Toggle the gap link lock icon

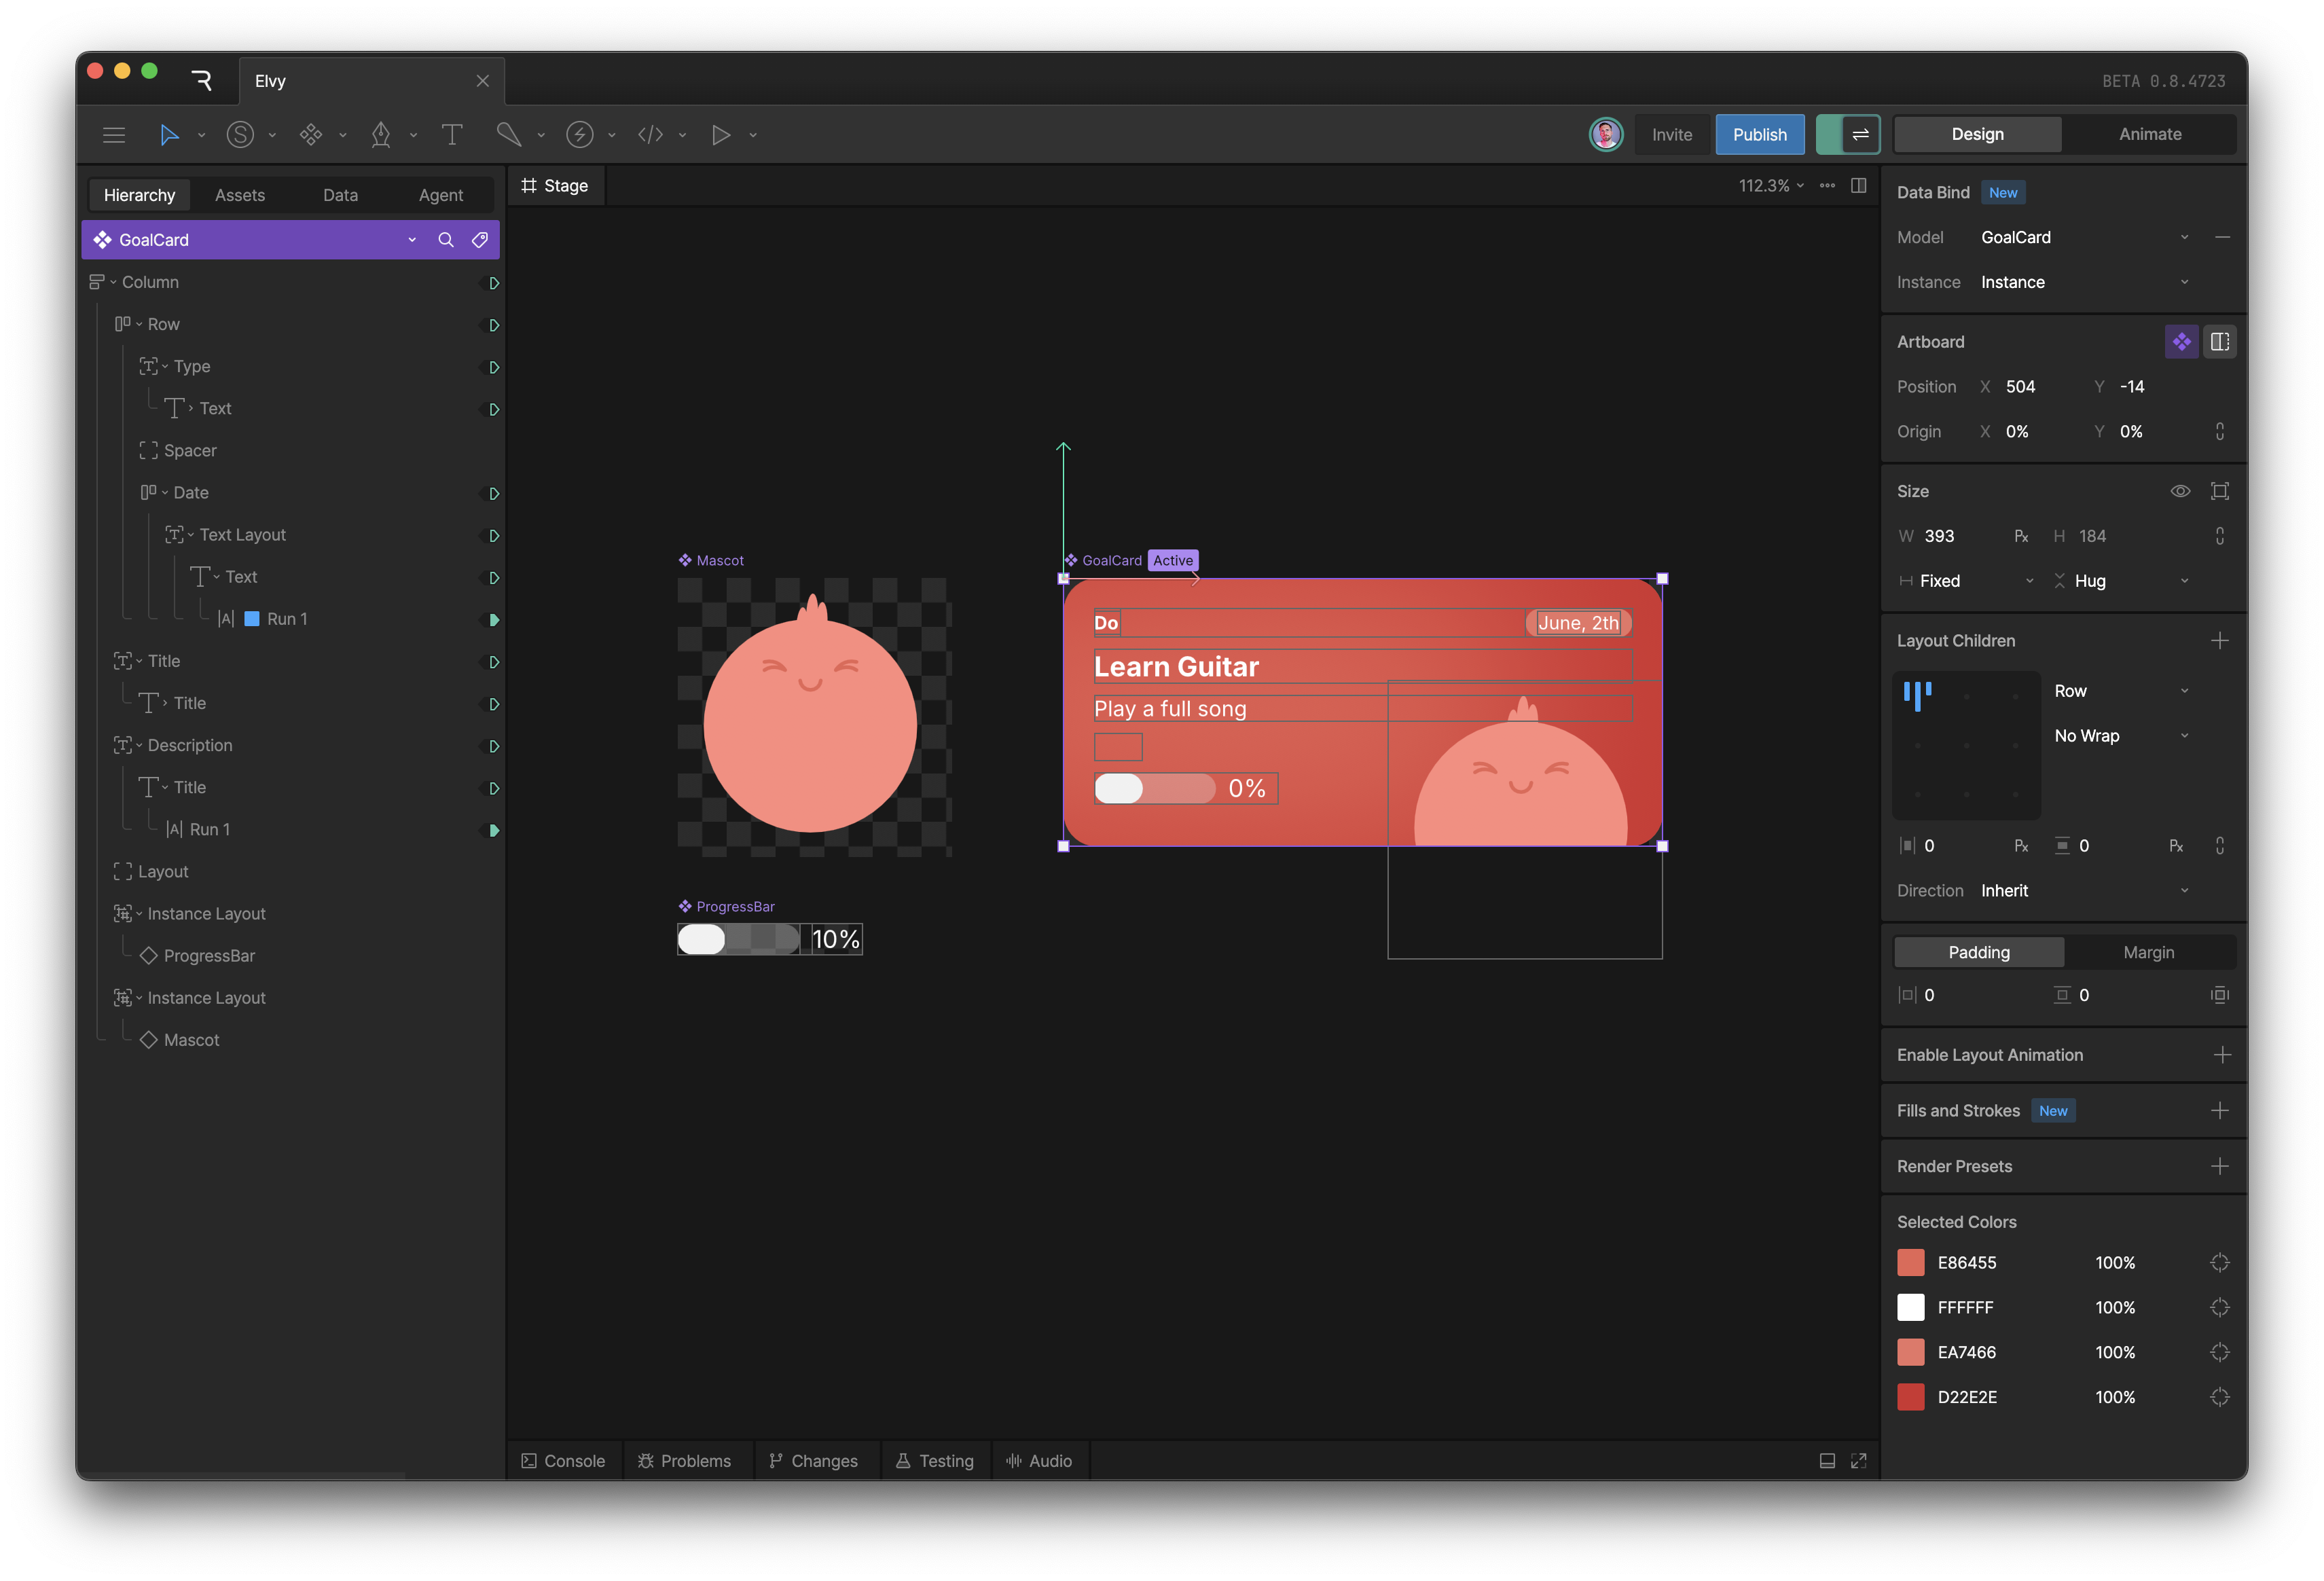pos(2220,846)
